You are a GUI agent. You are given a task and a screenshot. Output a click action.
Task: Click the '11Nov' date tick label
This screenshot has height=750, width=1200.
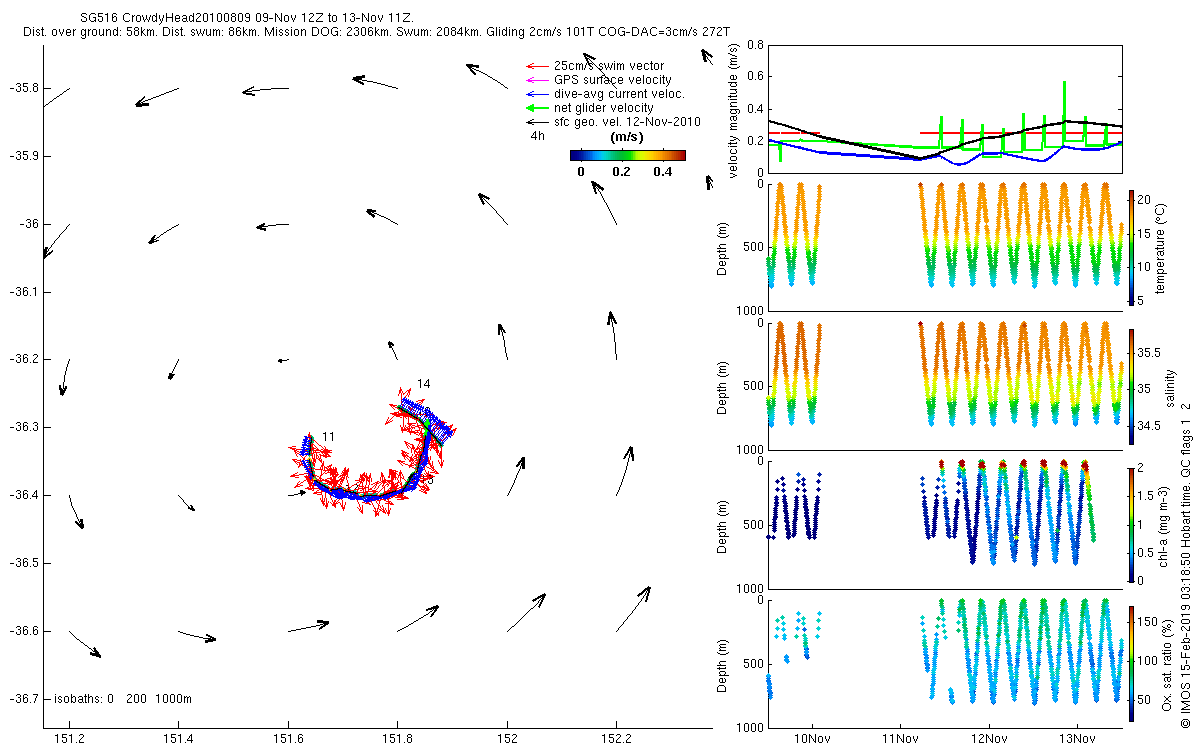(x=901, y=739)
